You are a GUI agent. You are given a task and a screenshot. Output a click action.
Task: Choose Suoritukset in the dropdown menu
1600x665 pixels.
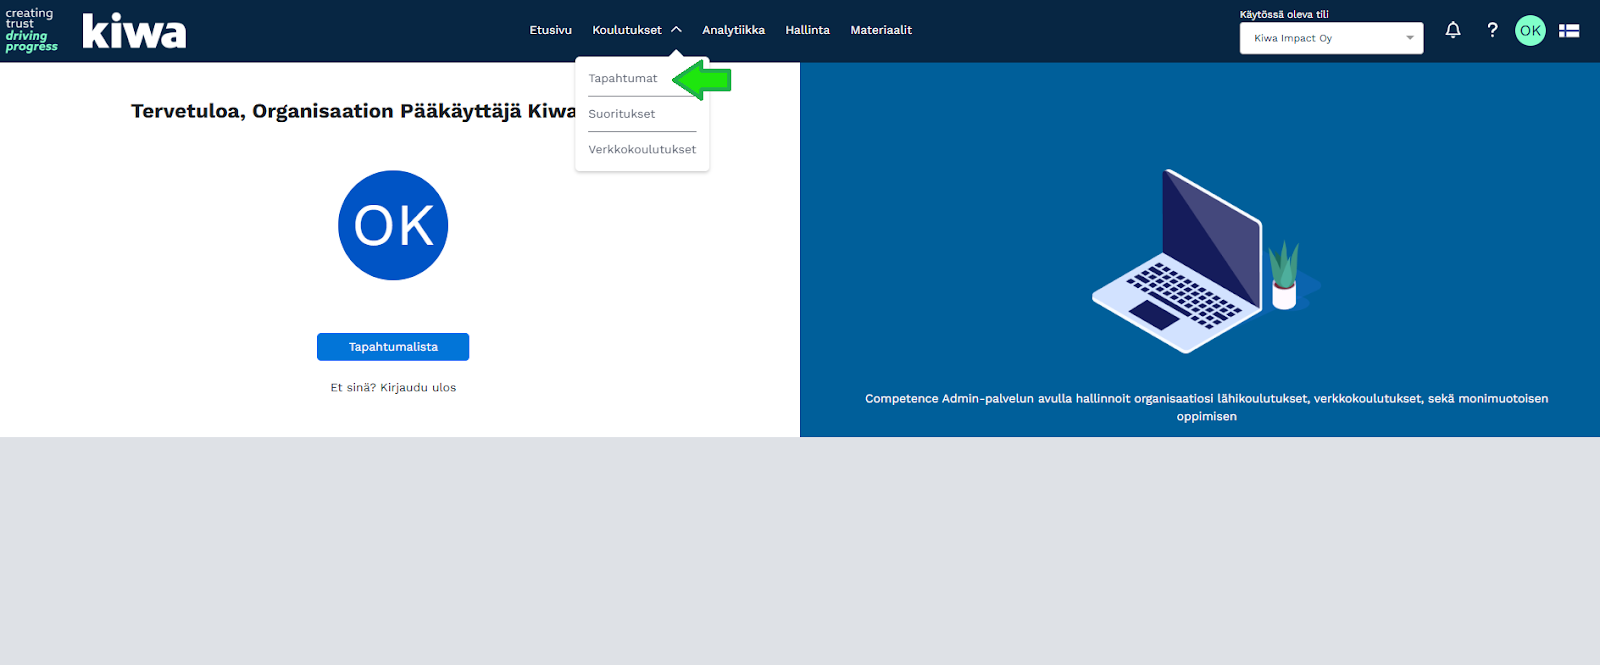tap(622, 114)
